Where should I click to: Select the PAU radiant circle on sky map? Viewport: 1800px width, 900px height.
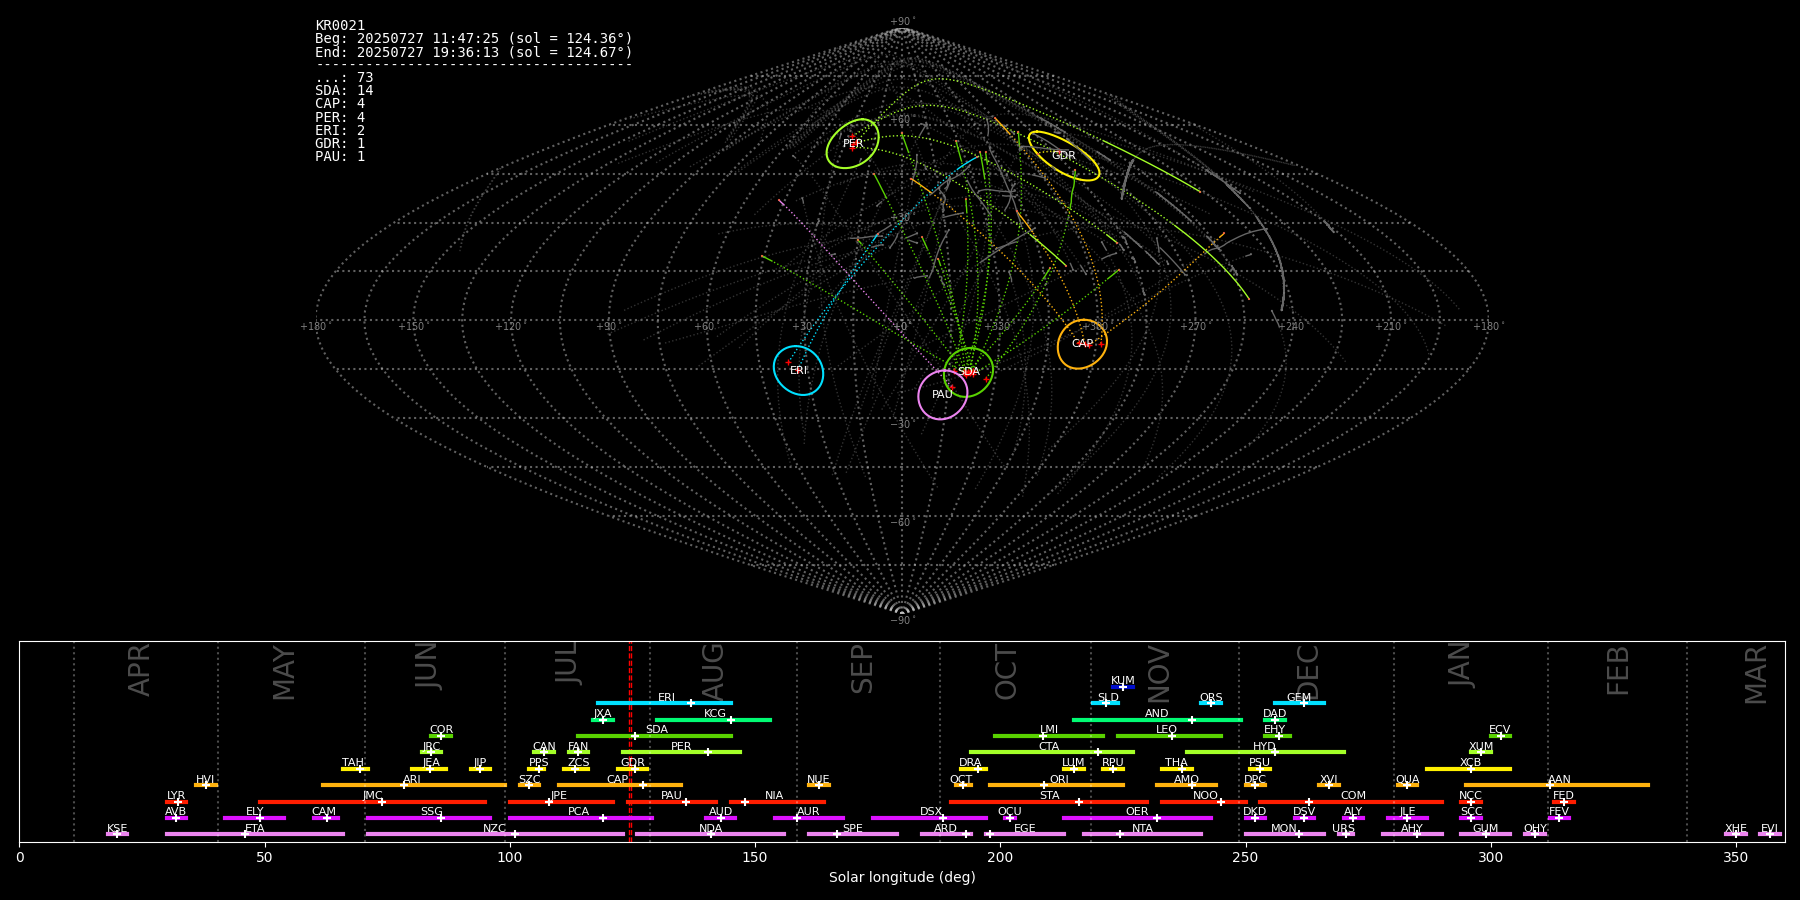(x=943, y=395)
